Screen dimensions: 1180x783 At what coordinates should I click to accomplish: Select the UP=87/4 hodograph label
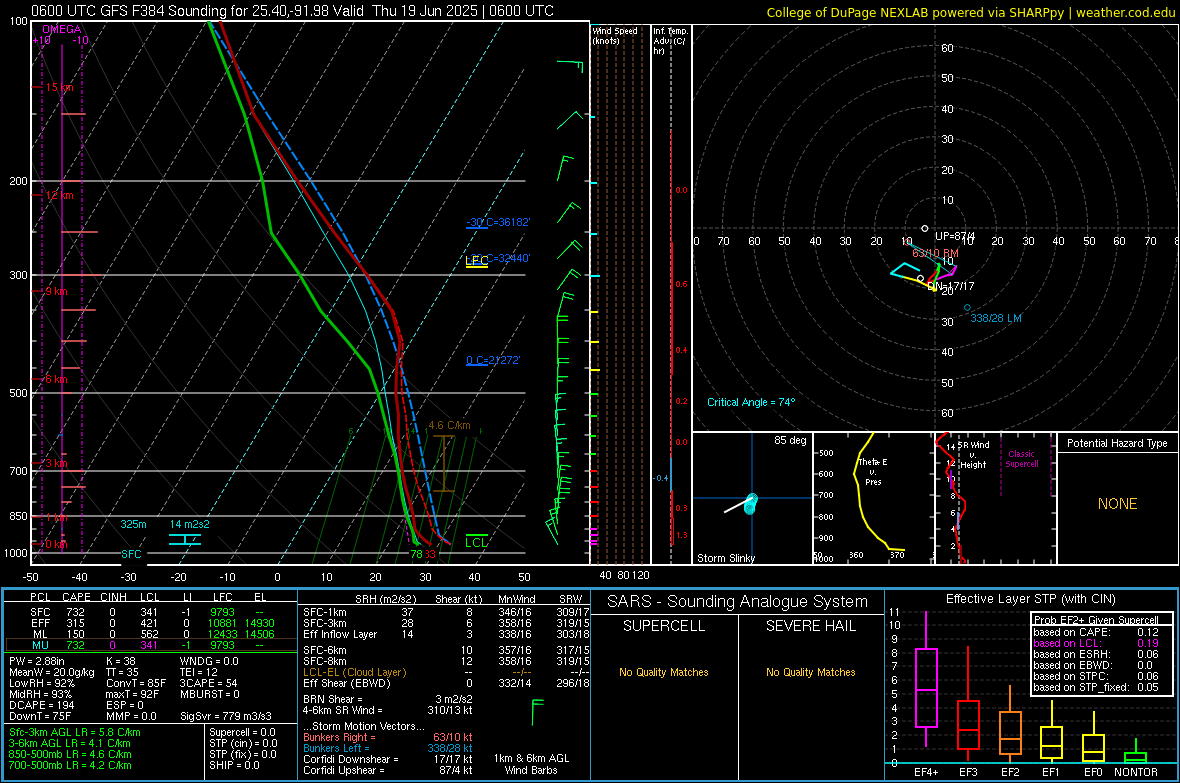coord(954,236)
